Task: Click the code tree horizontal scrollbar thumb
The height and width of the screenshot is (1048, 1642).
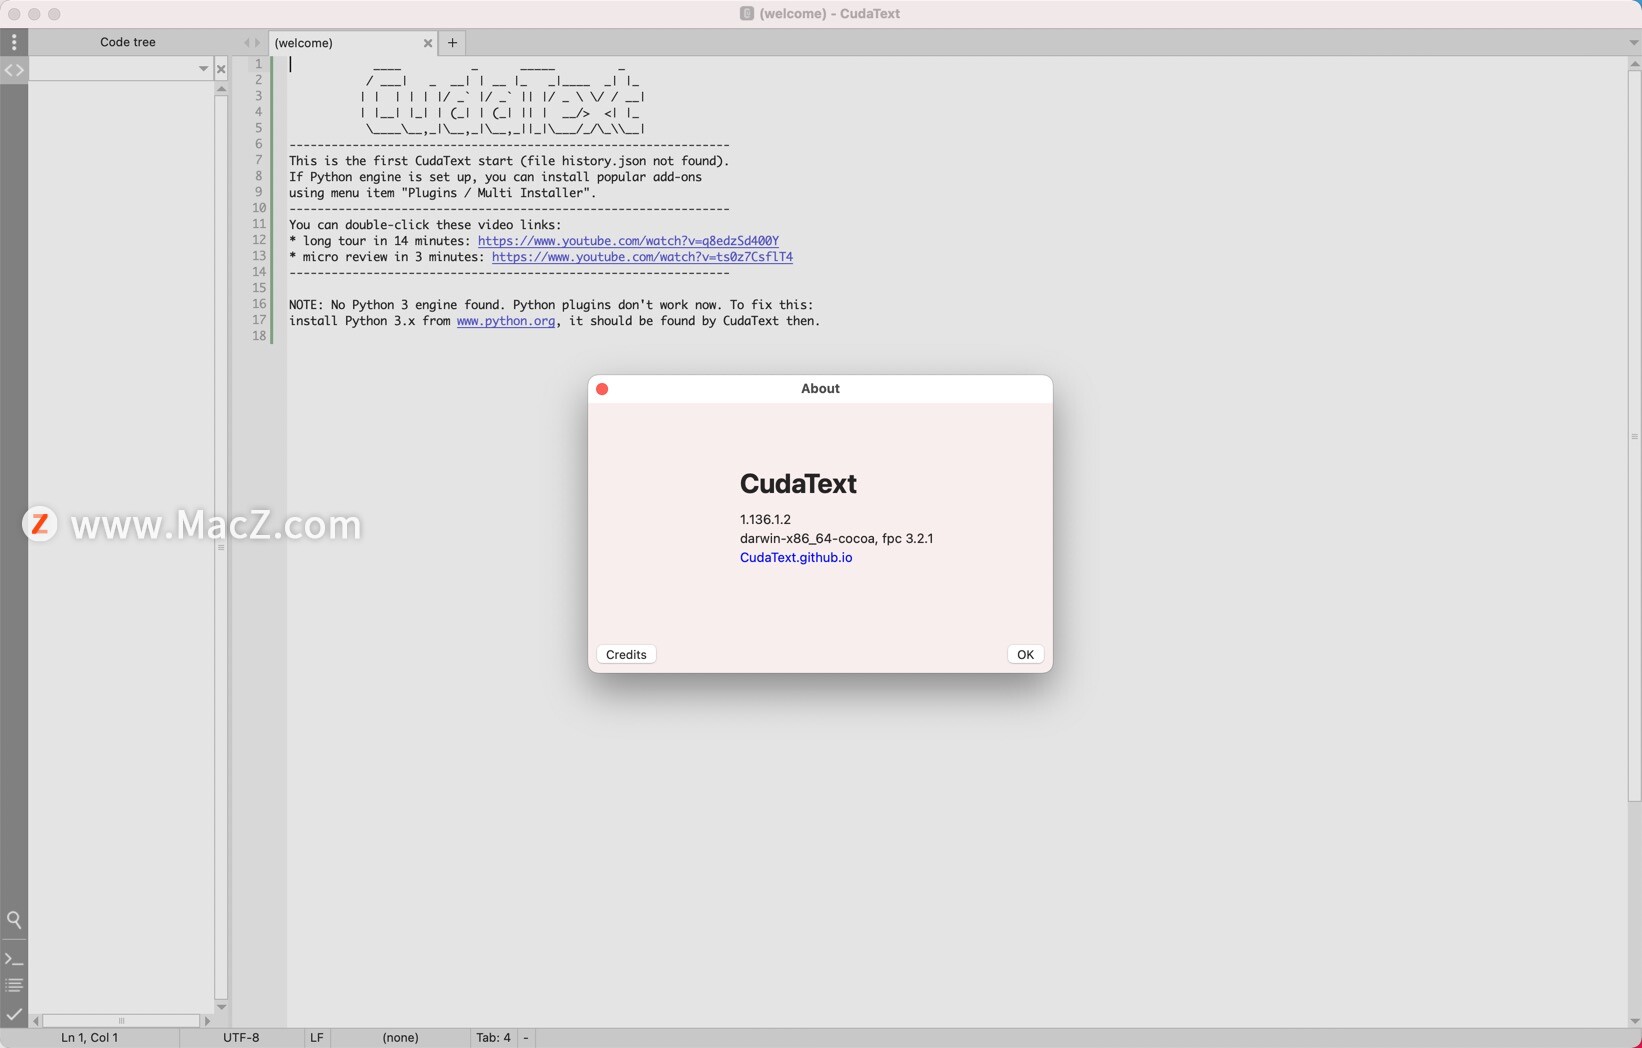Action: [121, 1021]
